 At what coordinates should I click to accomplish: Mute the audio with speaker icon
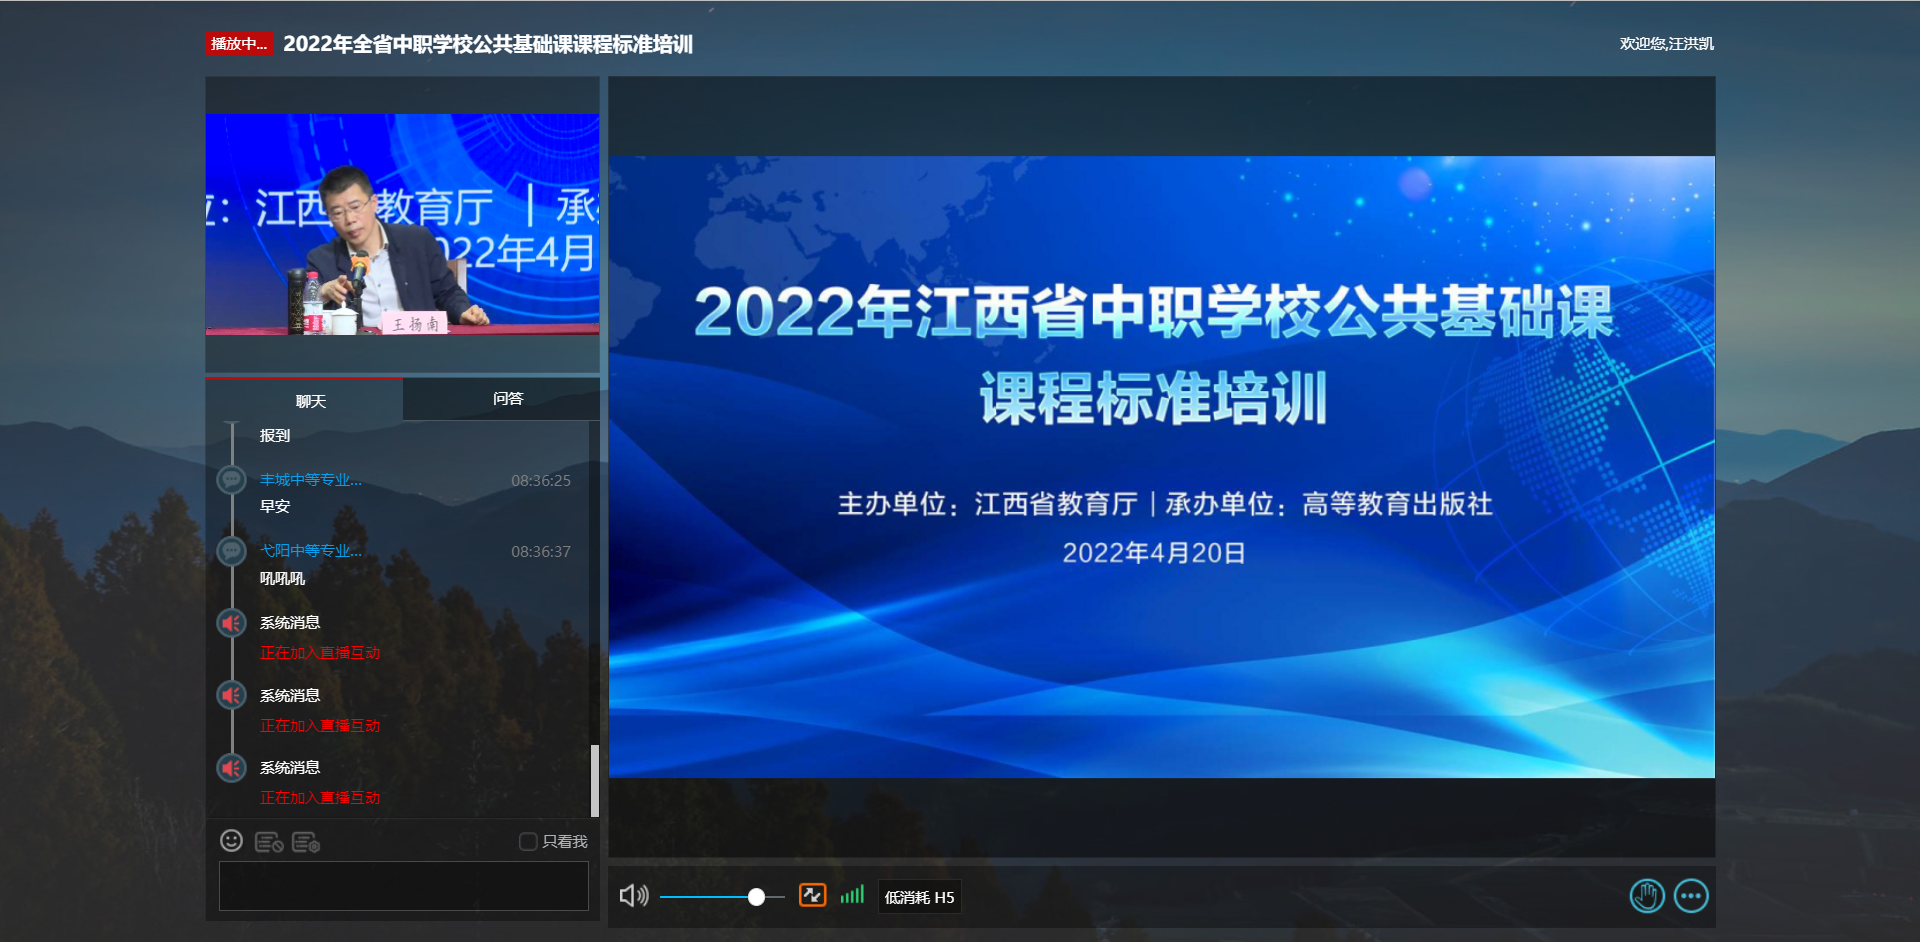click(634, 896)
